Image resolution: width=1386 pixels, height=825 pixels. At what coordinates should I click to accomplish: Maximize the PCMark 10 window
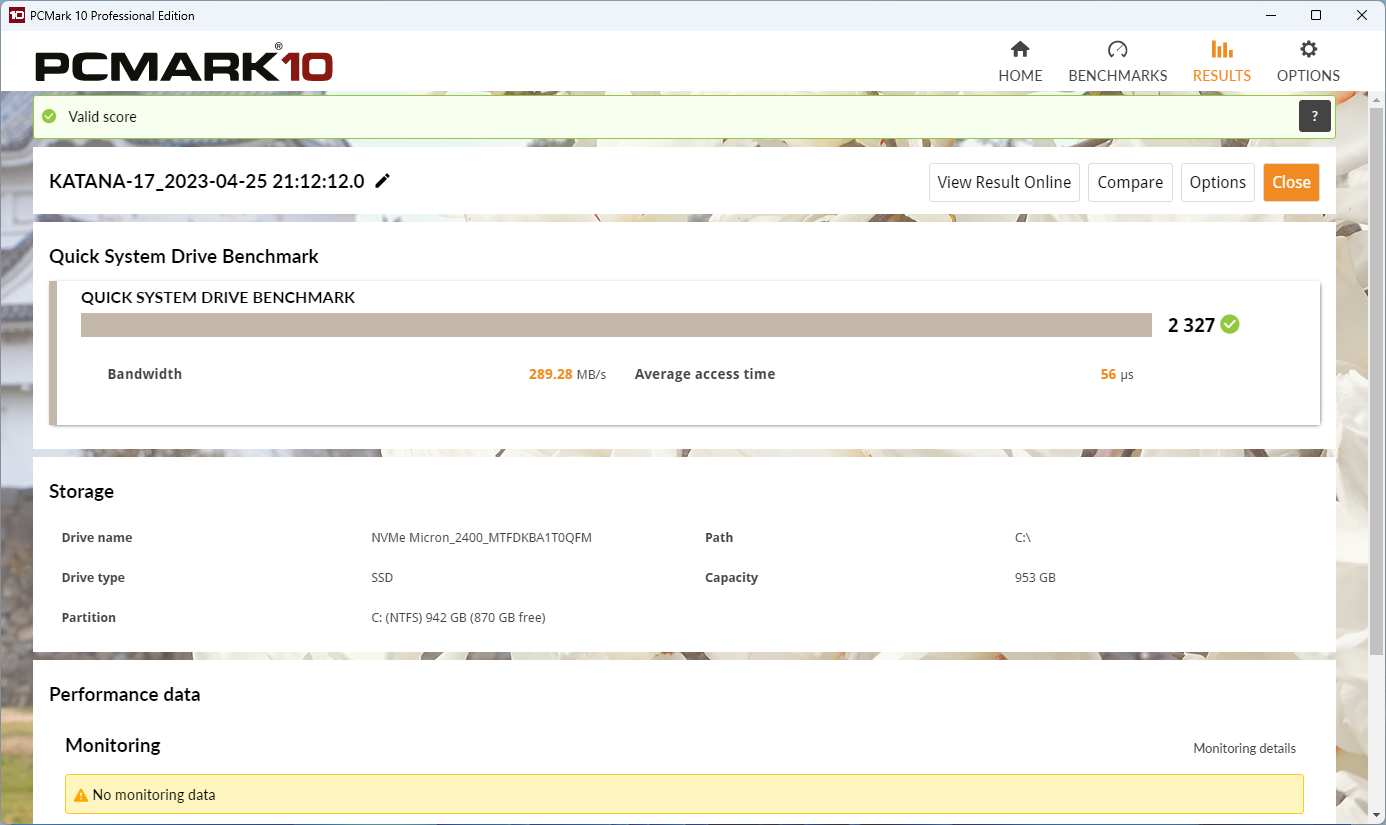click(1316, 15)
